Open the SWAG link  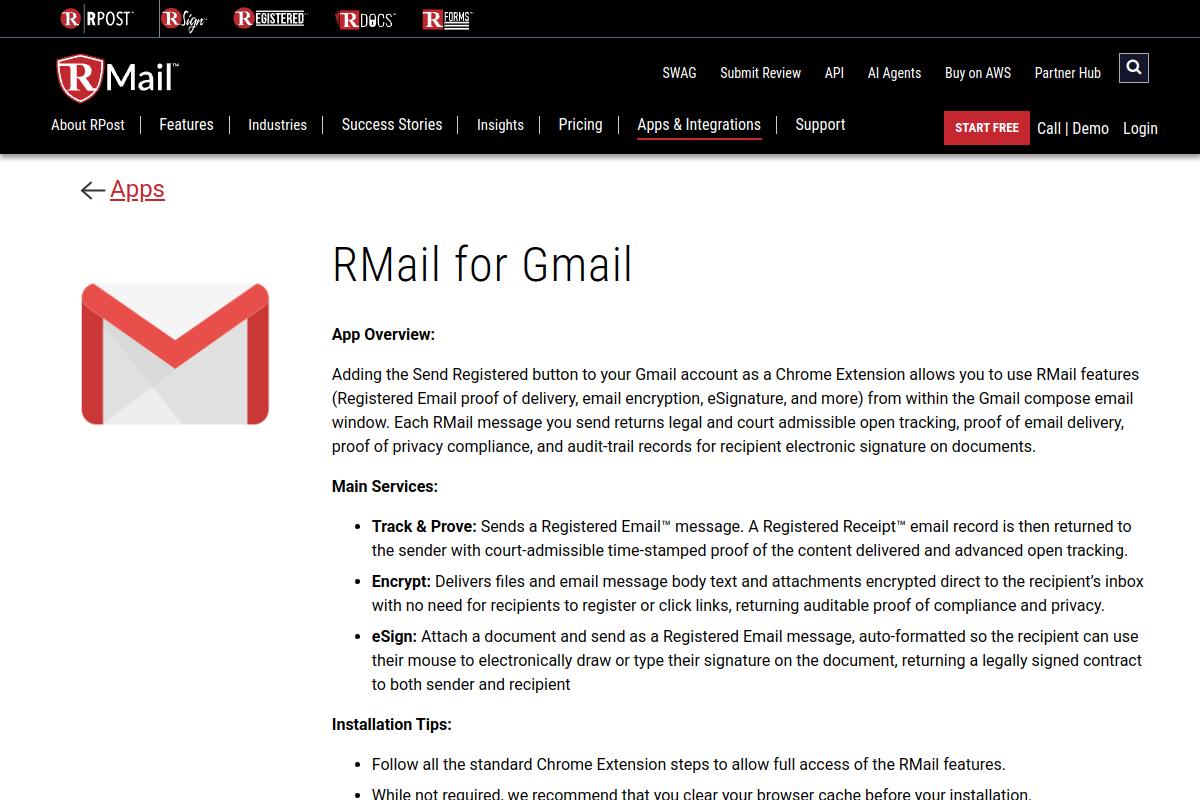click(679, 73)
